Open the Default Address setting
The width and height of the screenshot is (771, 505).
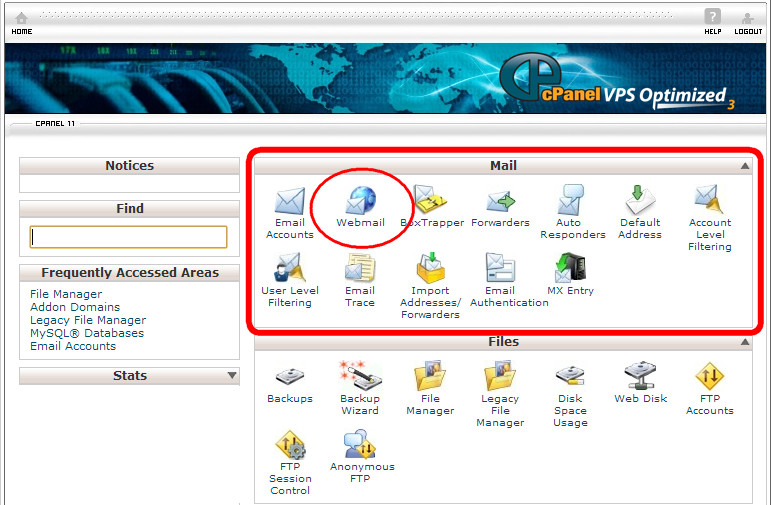(x=640, y=199)
